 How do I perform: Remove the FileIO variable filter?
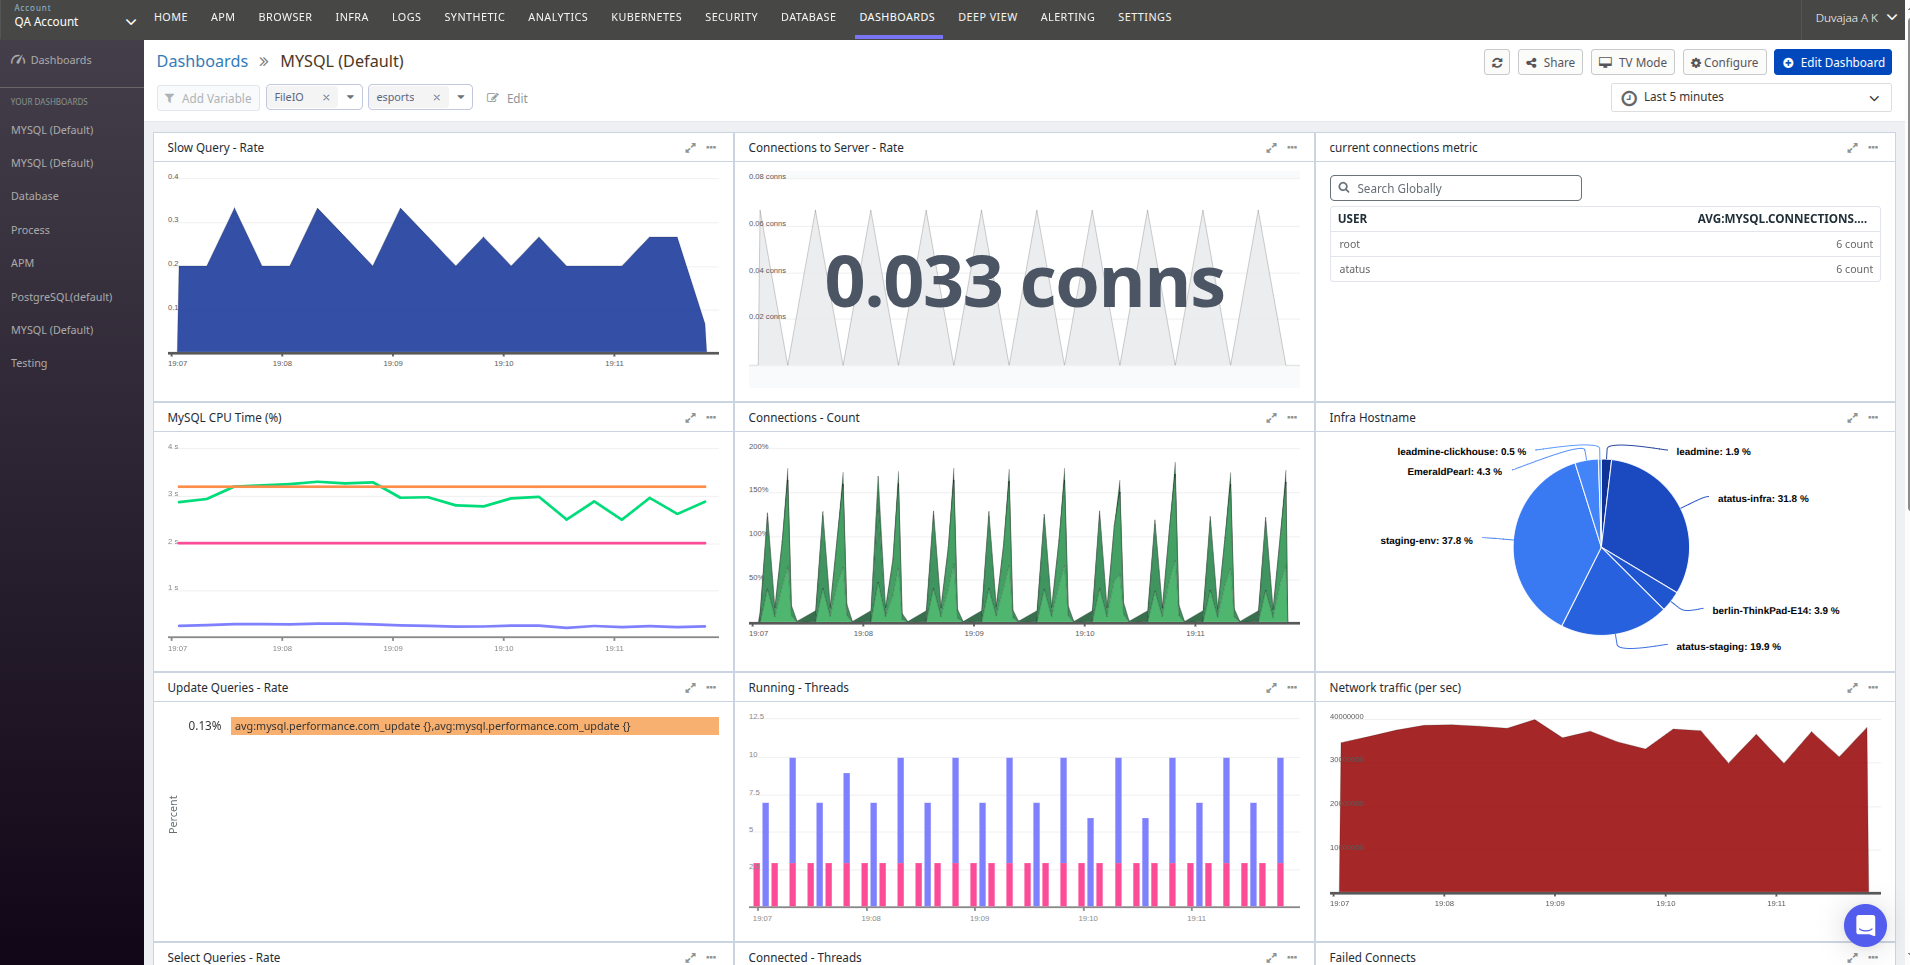click(x=326, y=98)
